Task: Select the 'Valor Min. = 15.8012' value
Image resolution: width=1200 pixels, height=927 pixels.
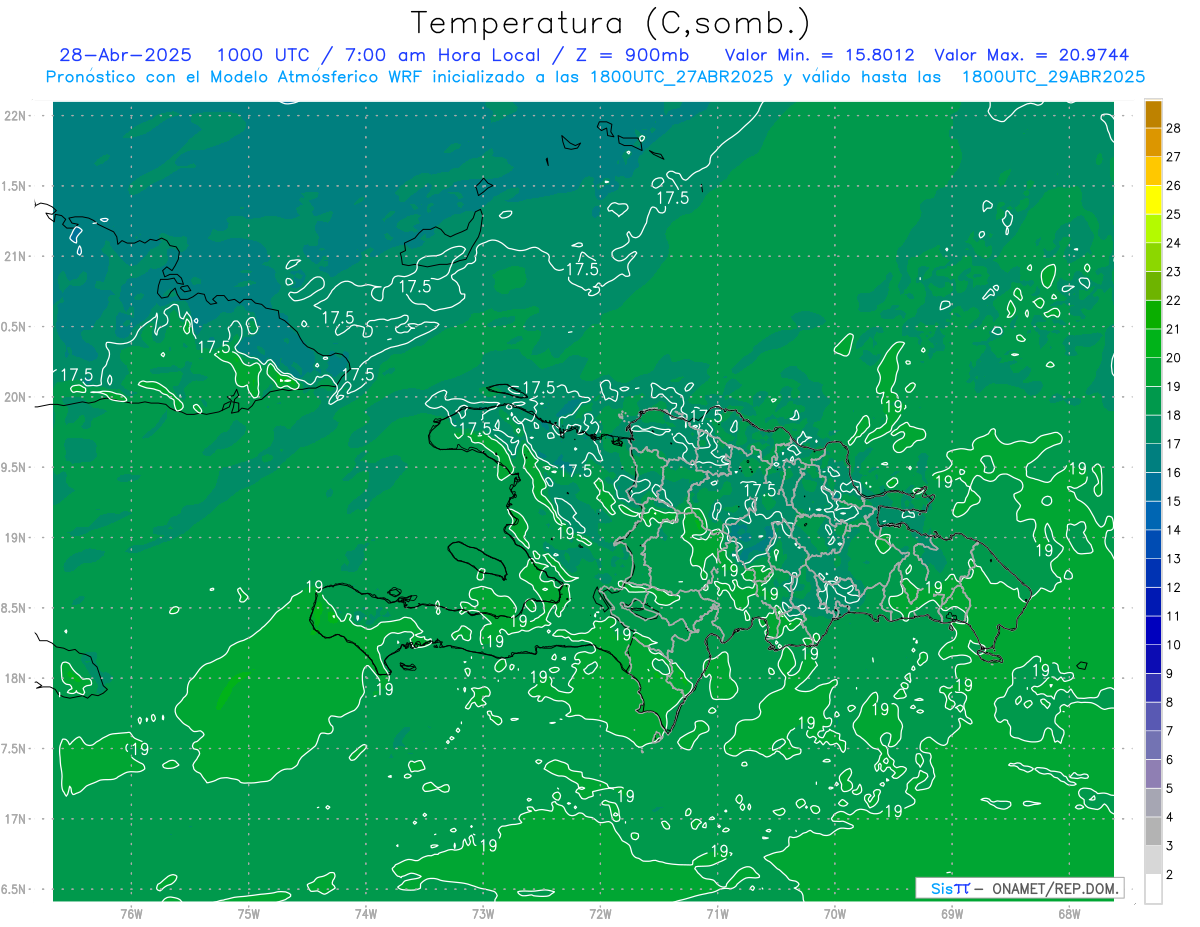Action: 820,55
